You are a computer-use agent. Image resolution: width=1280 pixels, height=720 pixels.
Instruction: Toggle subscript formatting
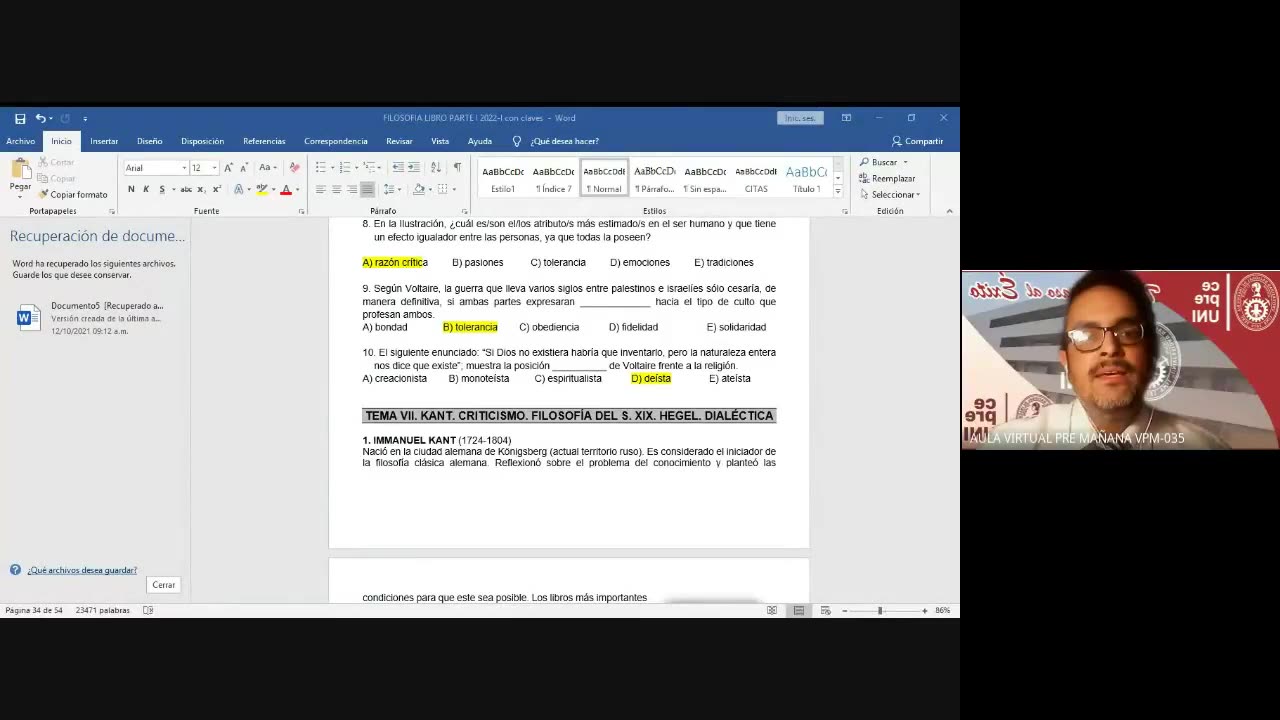pyautogui.click(x=201, y=189)
